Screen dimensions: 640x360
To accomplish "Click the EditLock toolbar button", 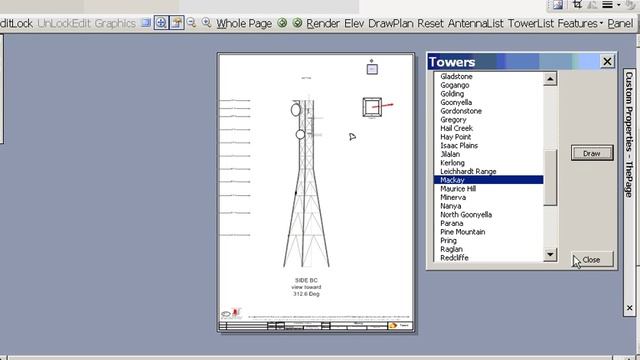I will pos(16,23).
